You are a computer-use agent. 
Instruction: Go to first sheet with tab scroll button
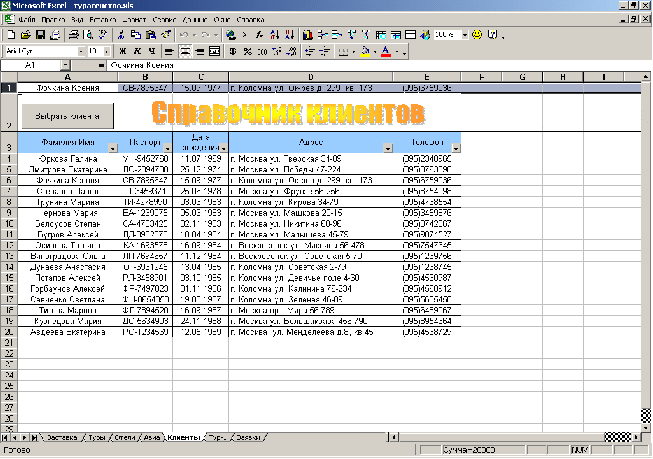(5, 437)
